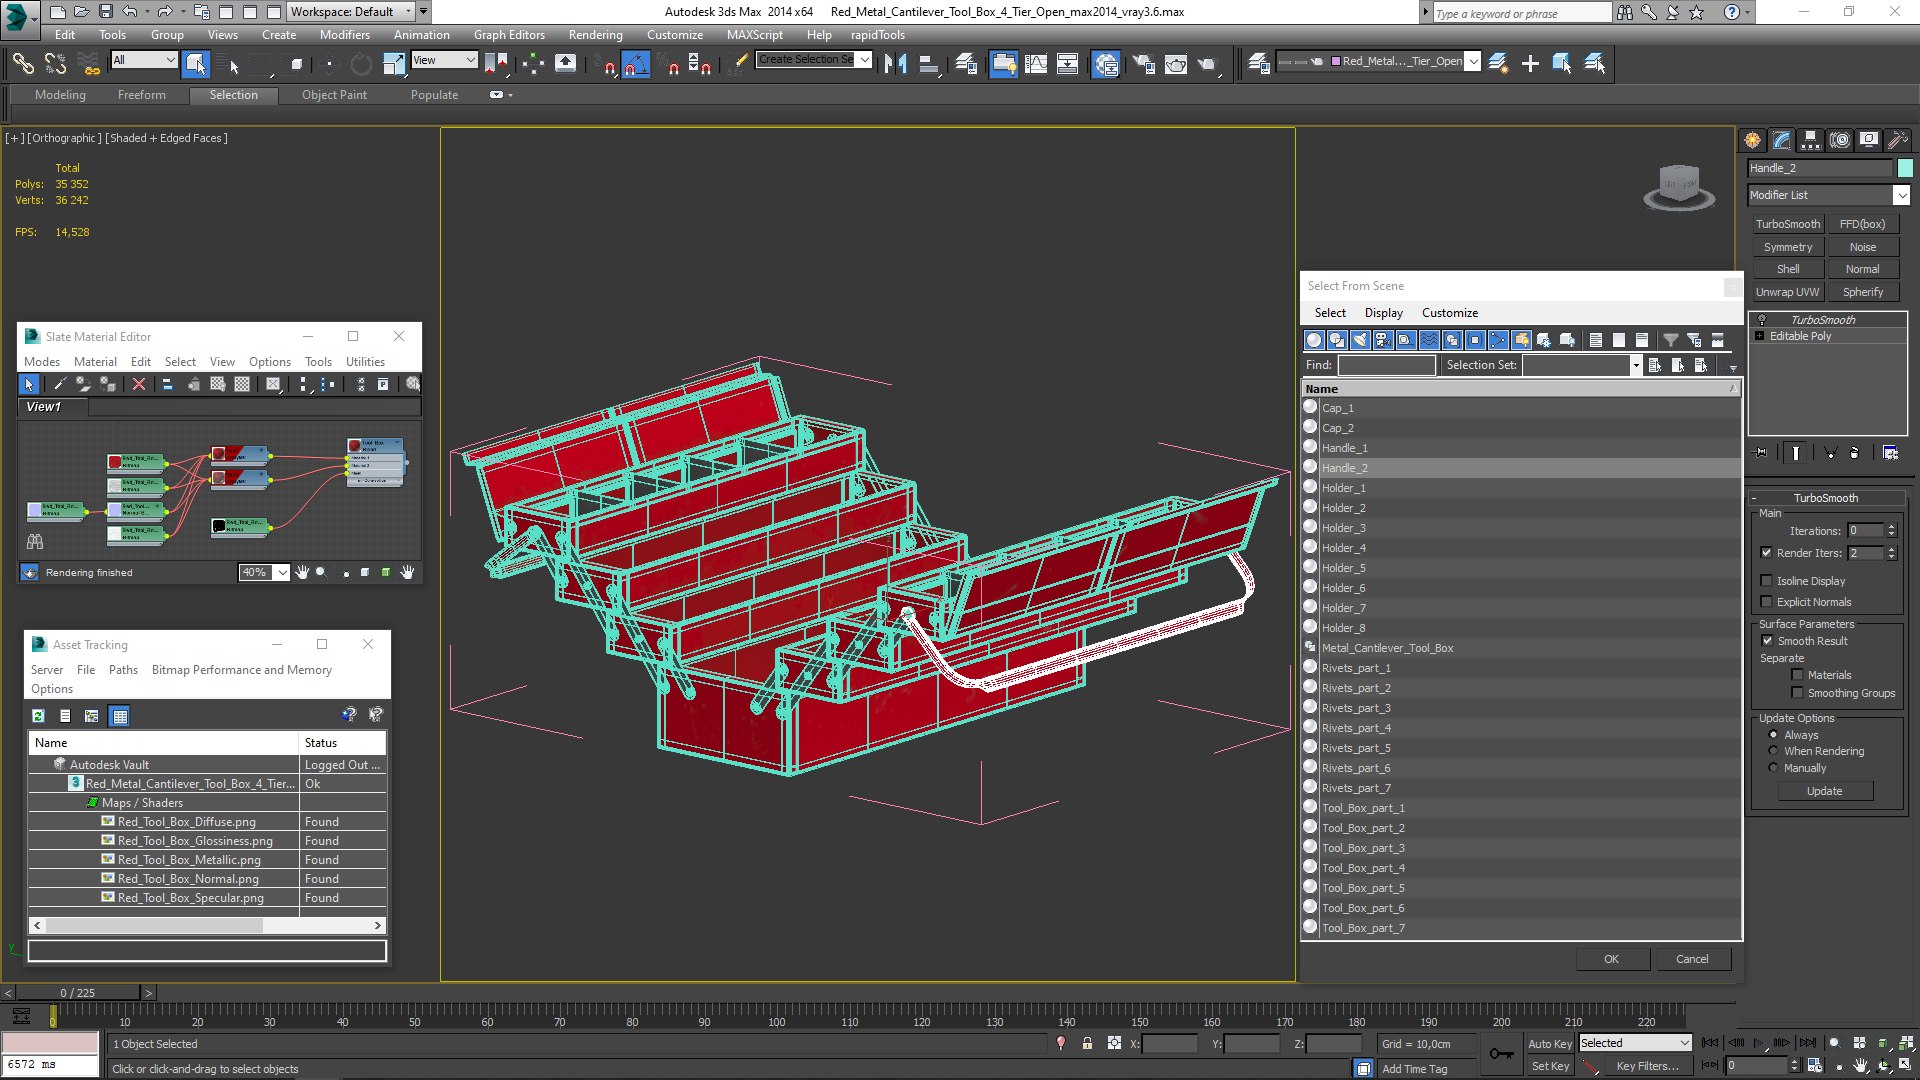Click the Select Object arrow tool

pos(196,64)
